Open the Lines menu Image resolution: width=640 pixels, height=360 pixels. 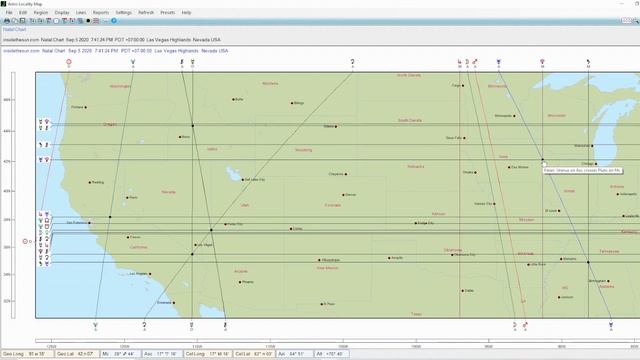(81, 13)
